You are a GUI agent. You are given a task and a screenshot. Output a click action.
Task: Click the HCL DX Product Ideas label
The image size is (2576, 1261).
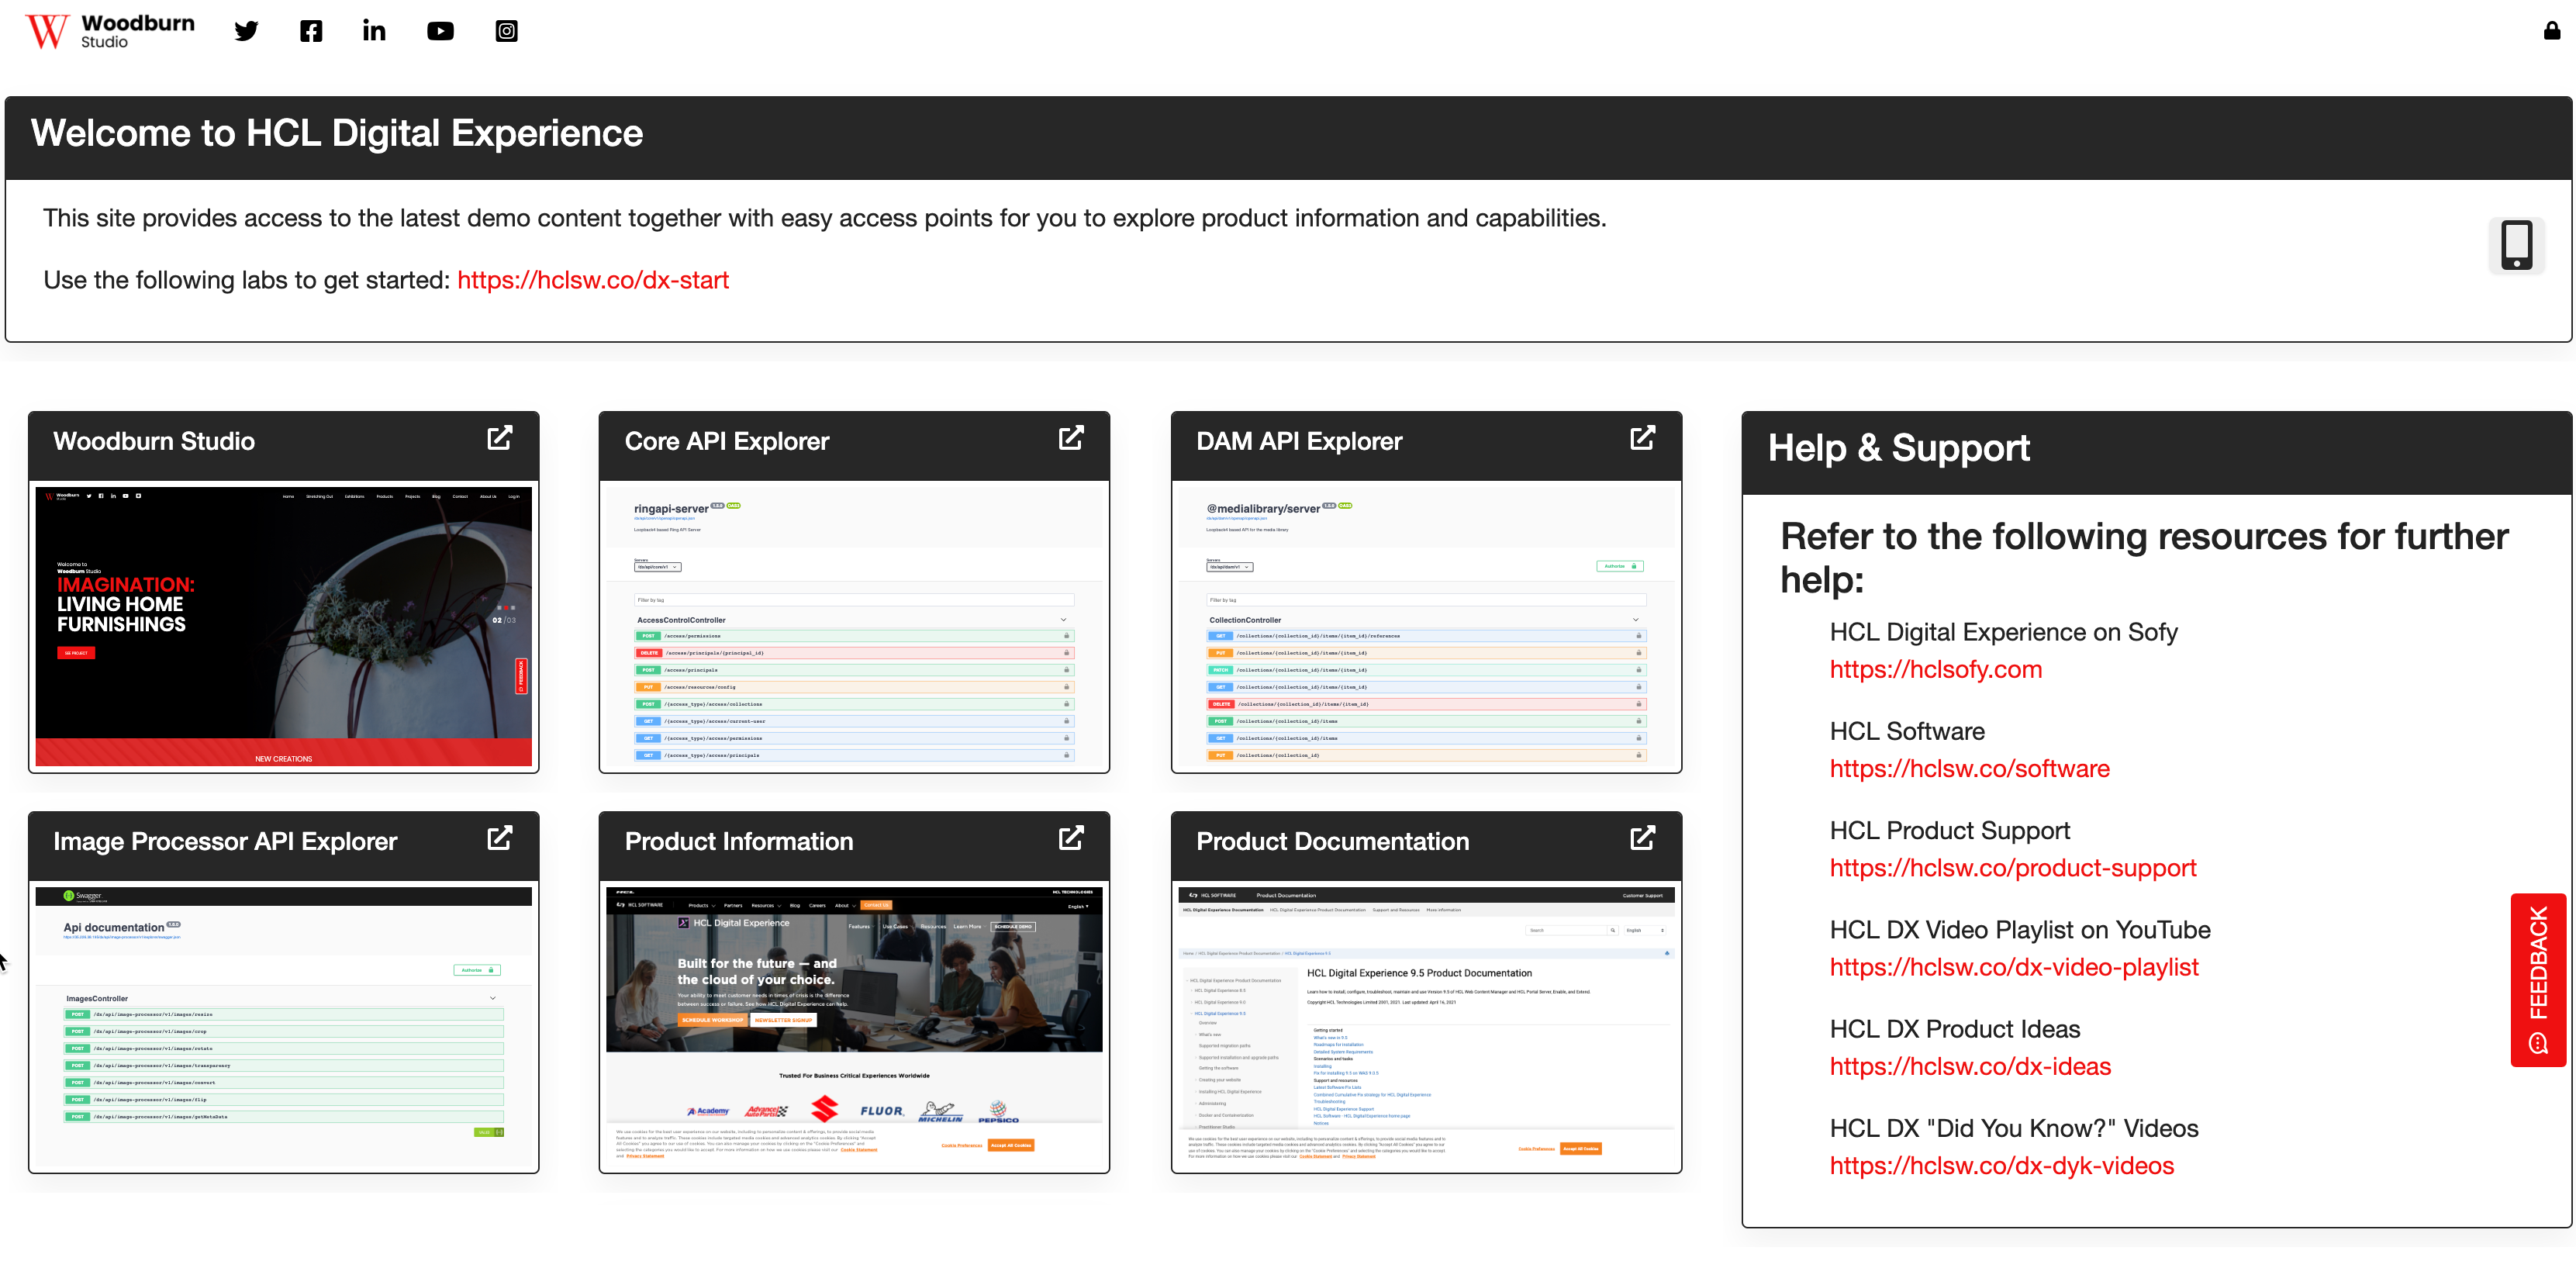(1955, 1029)
